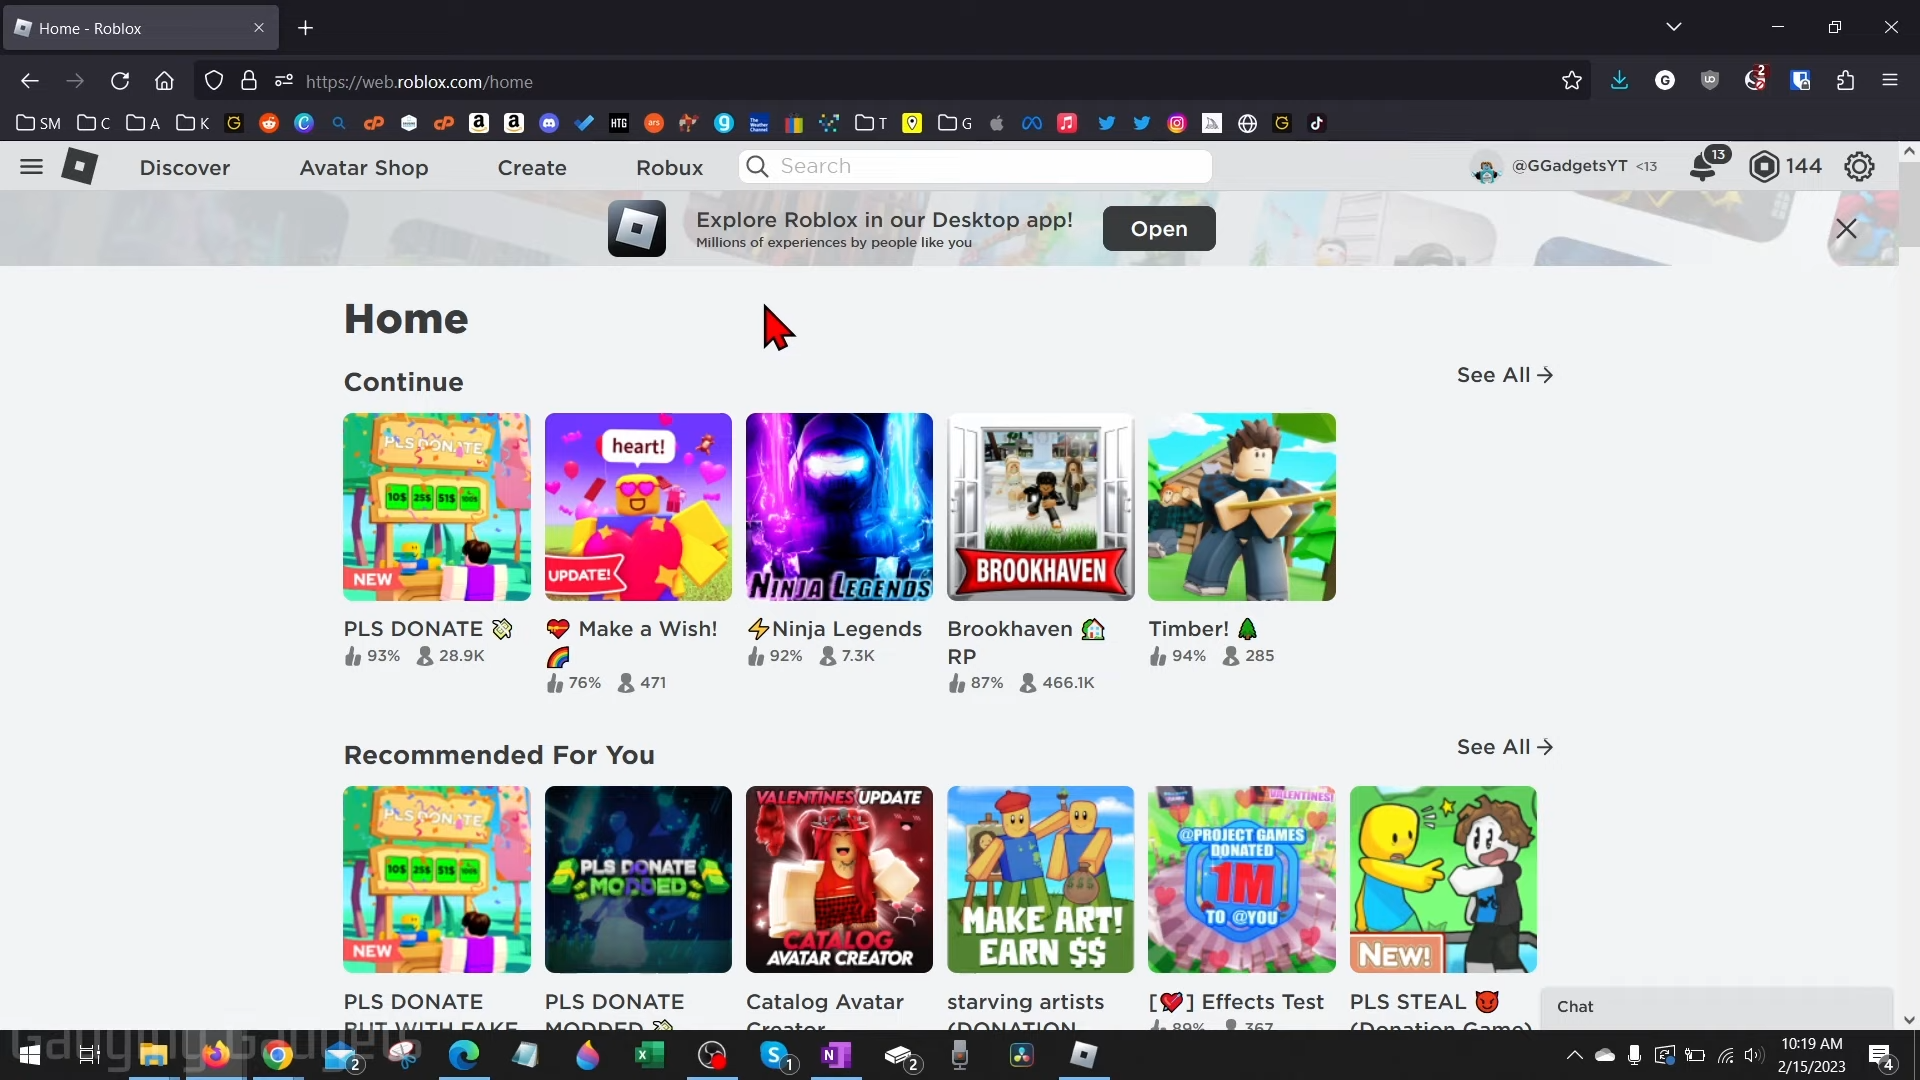This screenshot has height=1080, width=1920.
Task: Open the Chat panel bar
Action: pos(1715,1007)
